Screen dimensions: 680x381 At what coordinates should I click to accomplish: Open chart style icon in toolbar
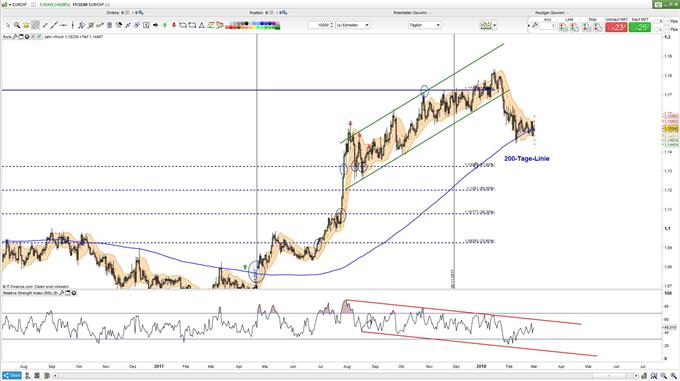487,26
